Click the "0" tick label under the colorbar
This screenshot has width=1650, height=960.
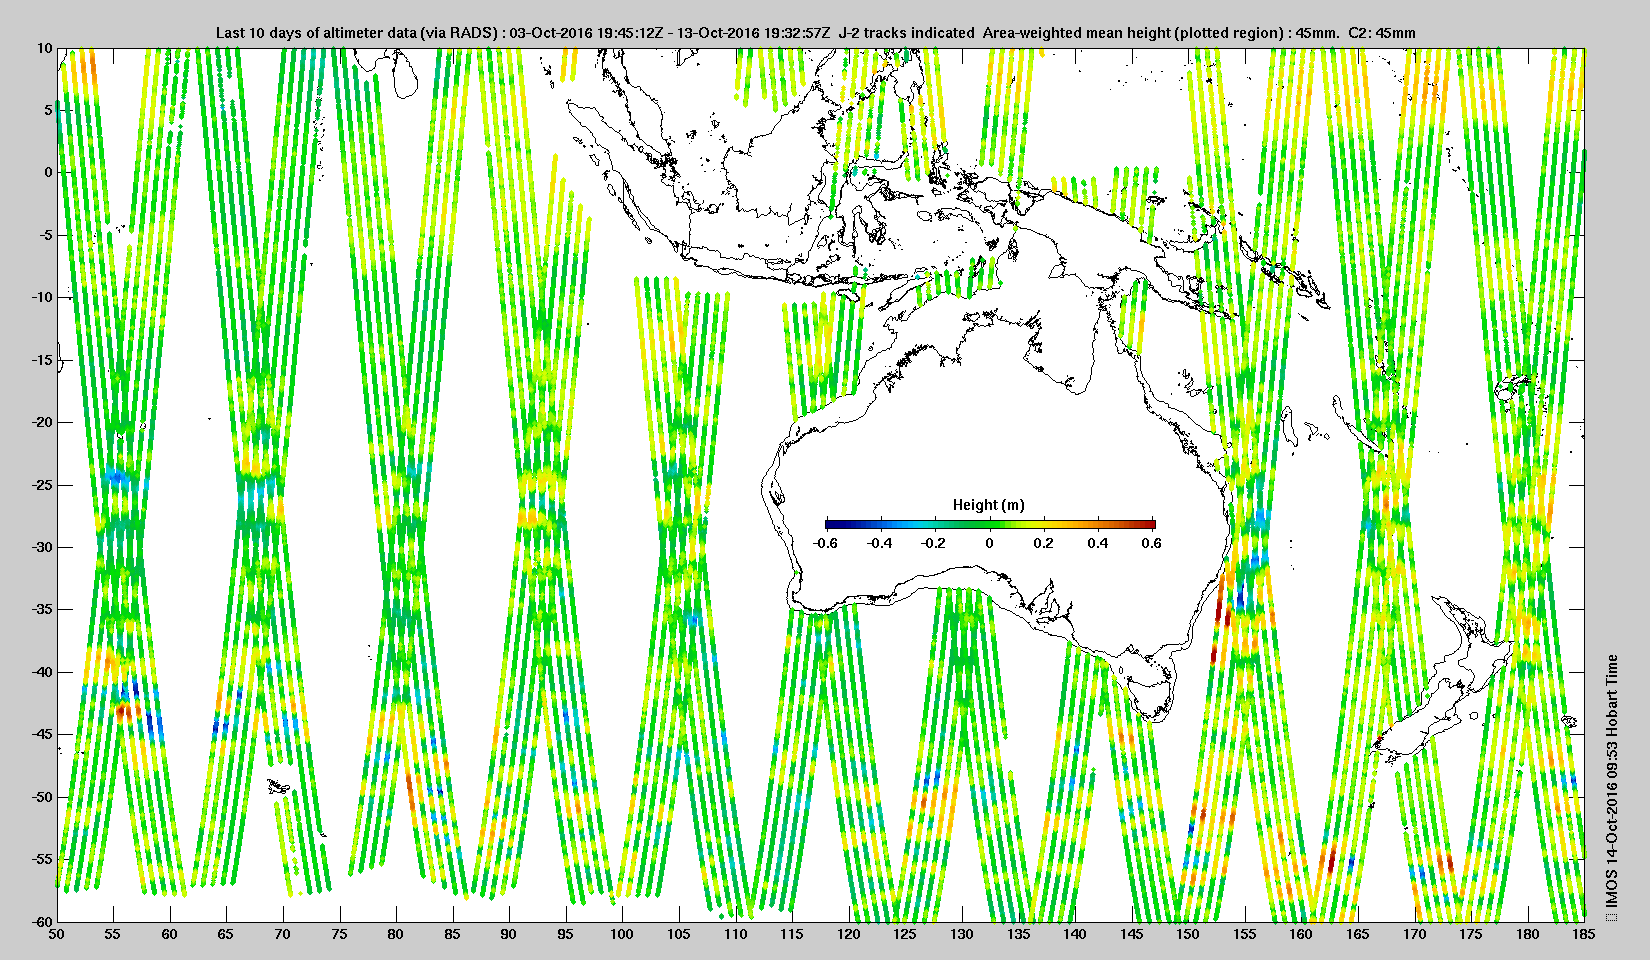[990, 543]
